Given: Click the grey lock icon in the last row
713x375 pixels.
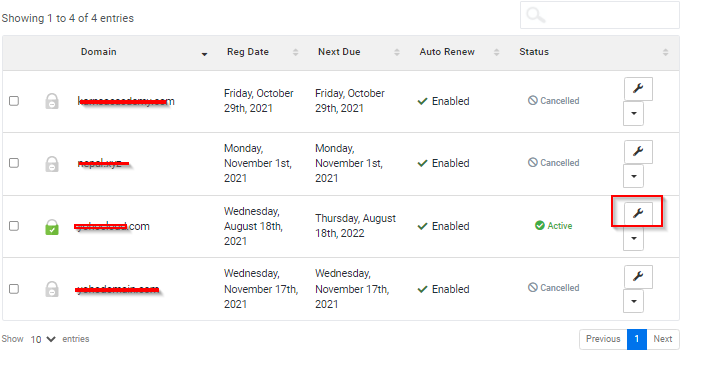Looking at the screenshot, I should click(x=52, y=289).
